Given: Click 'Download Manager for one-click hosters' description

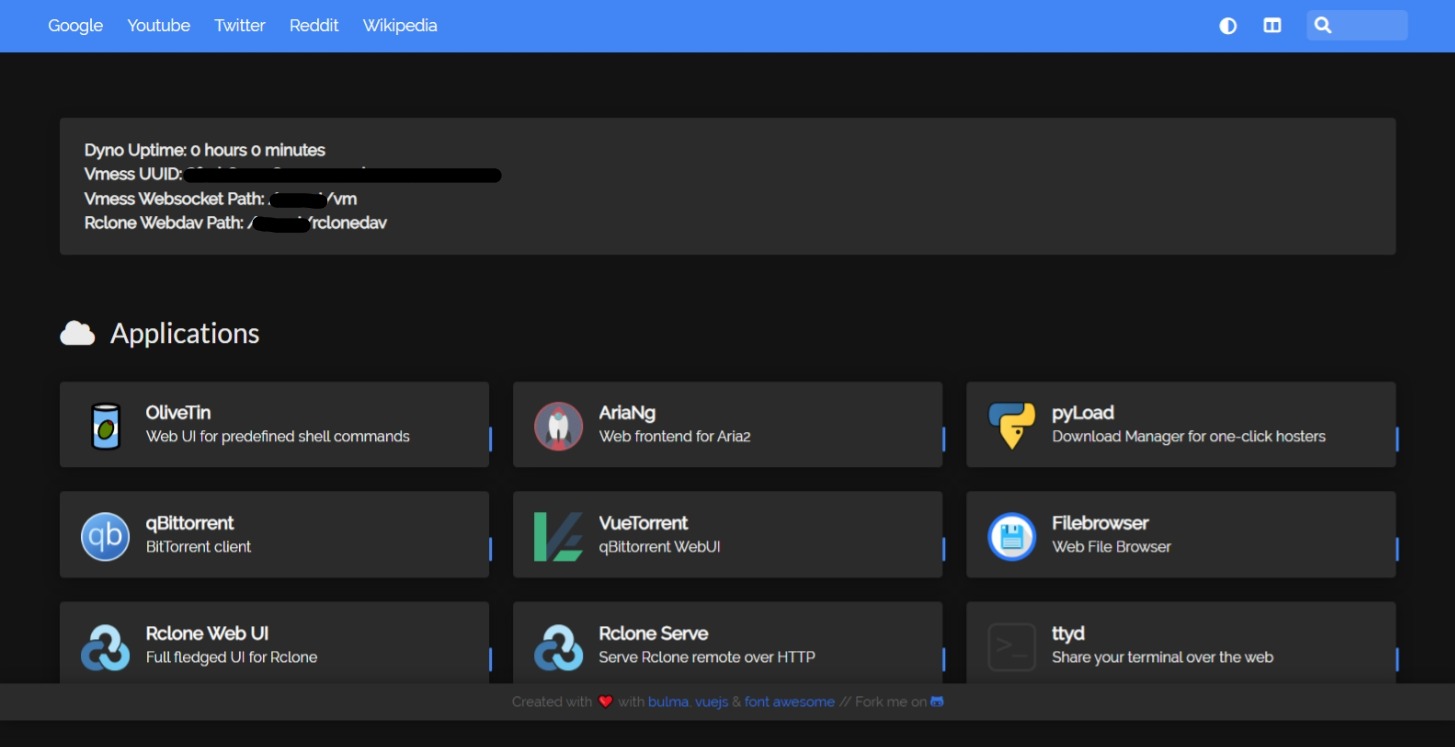Looking at the screenshot, I should pos(1189,437).
